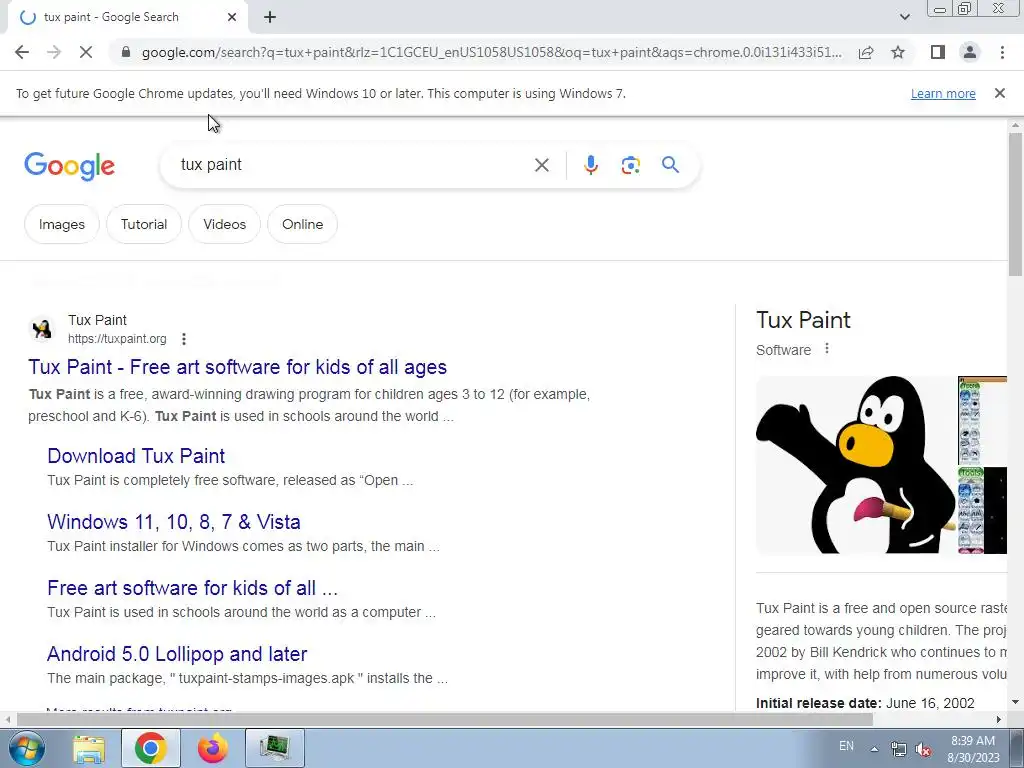Click the Initial release date fact
This screenshot has width=1024, height=768.
865,703
